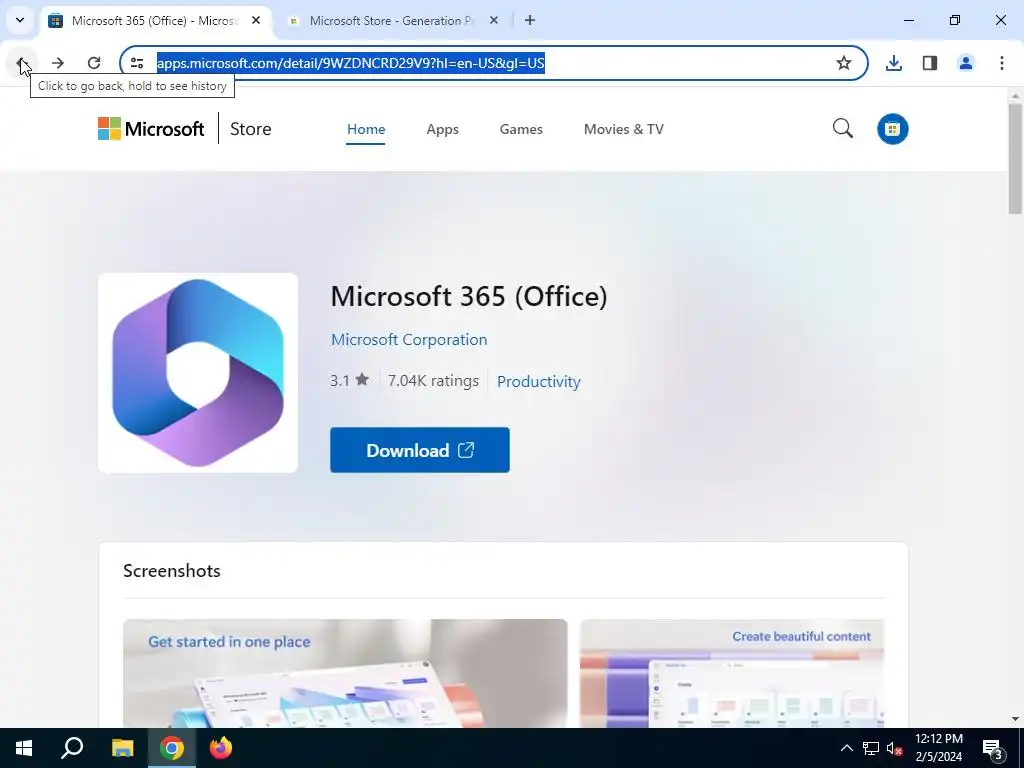
Task: Close the Microsoft 365 (Office) tab
Action: [x=256, y=20]
